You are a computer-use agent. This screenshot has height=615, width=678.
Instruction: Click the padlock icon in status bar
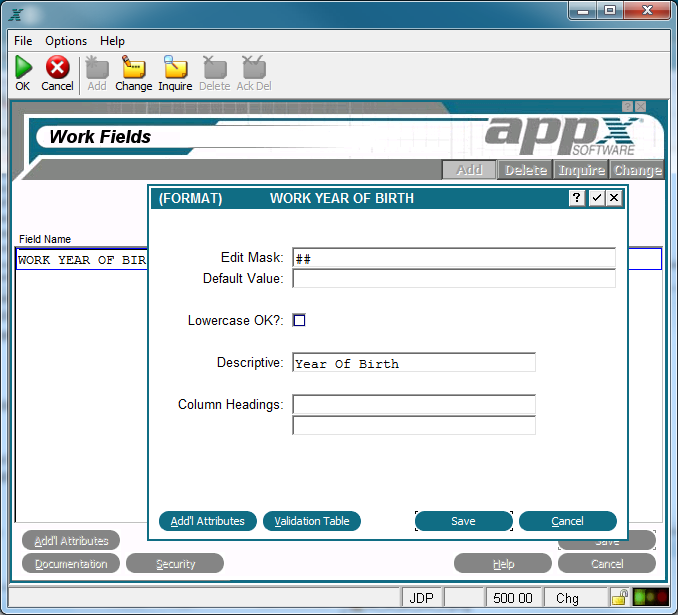coord(620,597)
